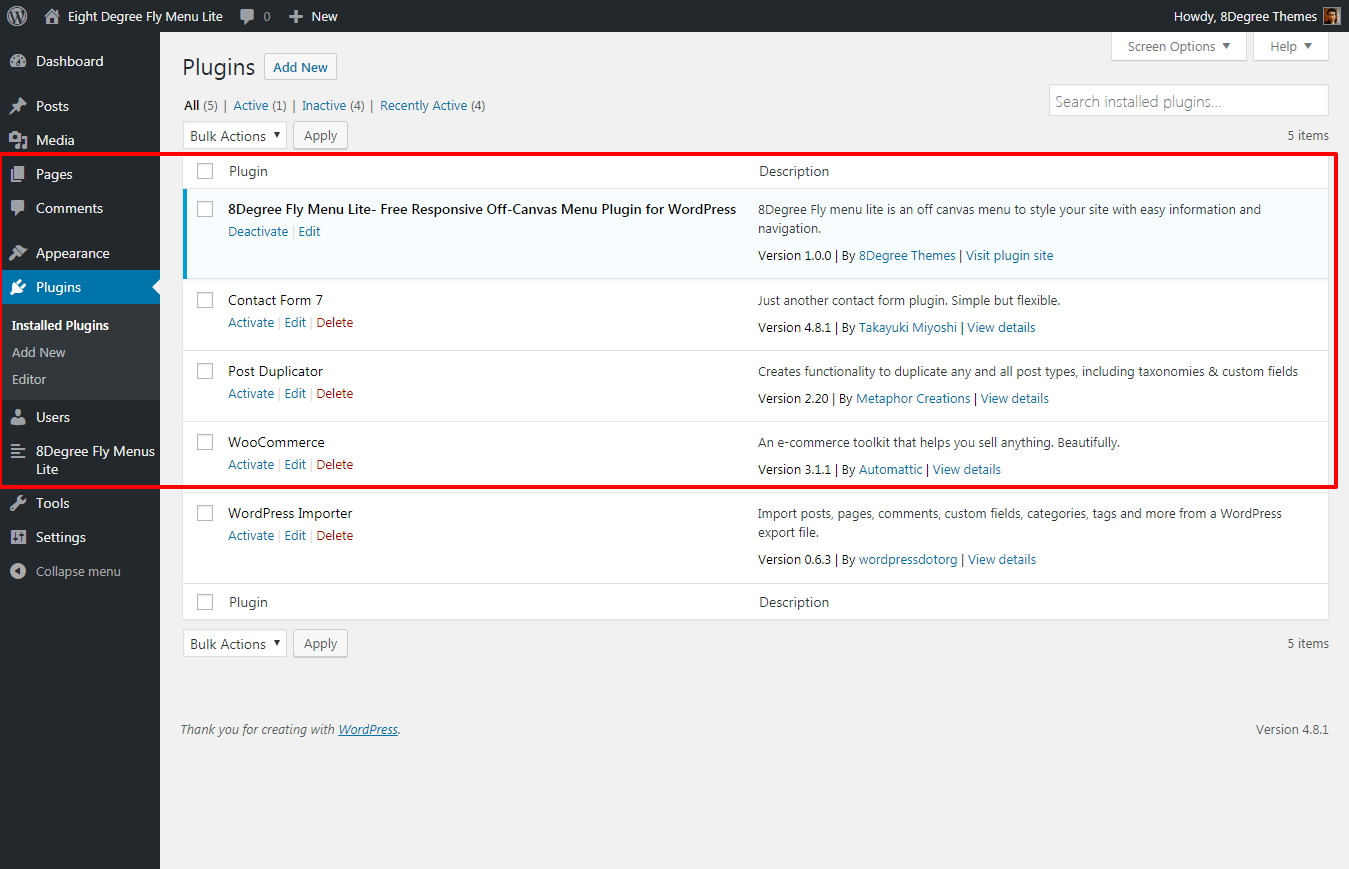Click the 8Degree Fly Menus Lite icon
The image size is (1349, 869).
click(x=18, y=451)
